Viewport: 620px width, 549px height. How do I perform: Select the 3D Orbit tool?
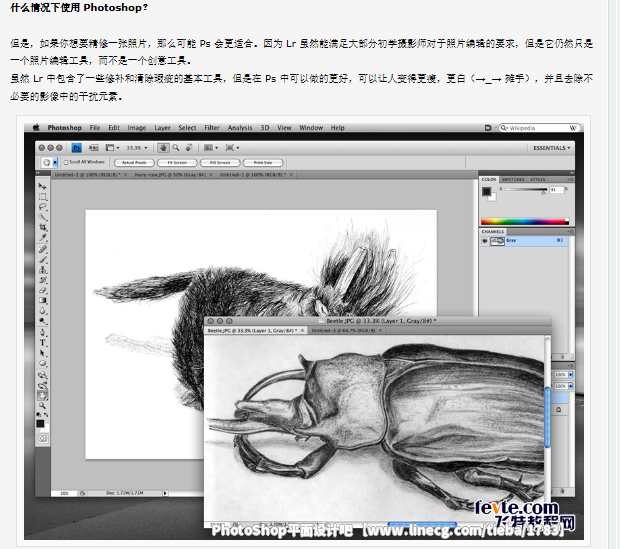click(42, 385)
